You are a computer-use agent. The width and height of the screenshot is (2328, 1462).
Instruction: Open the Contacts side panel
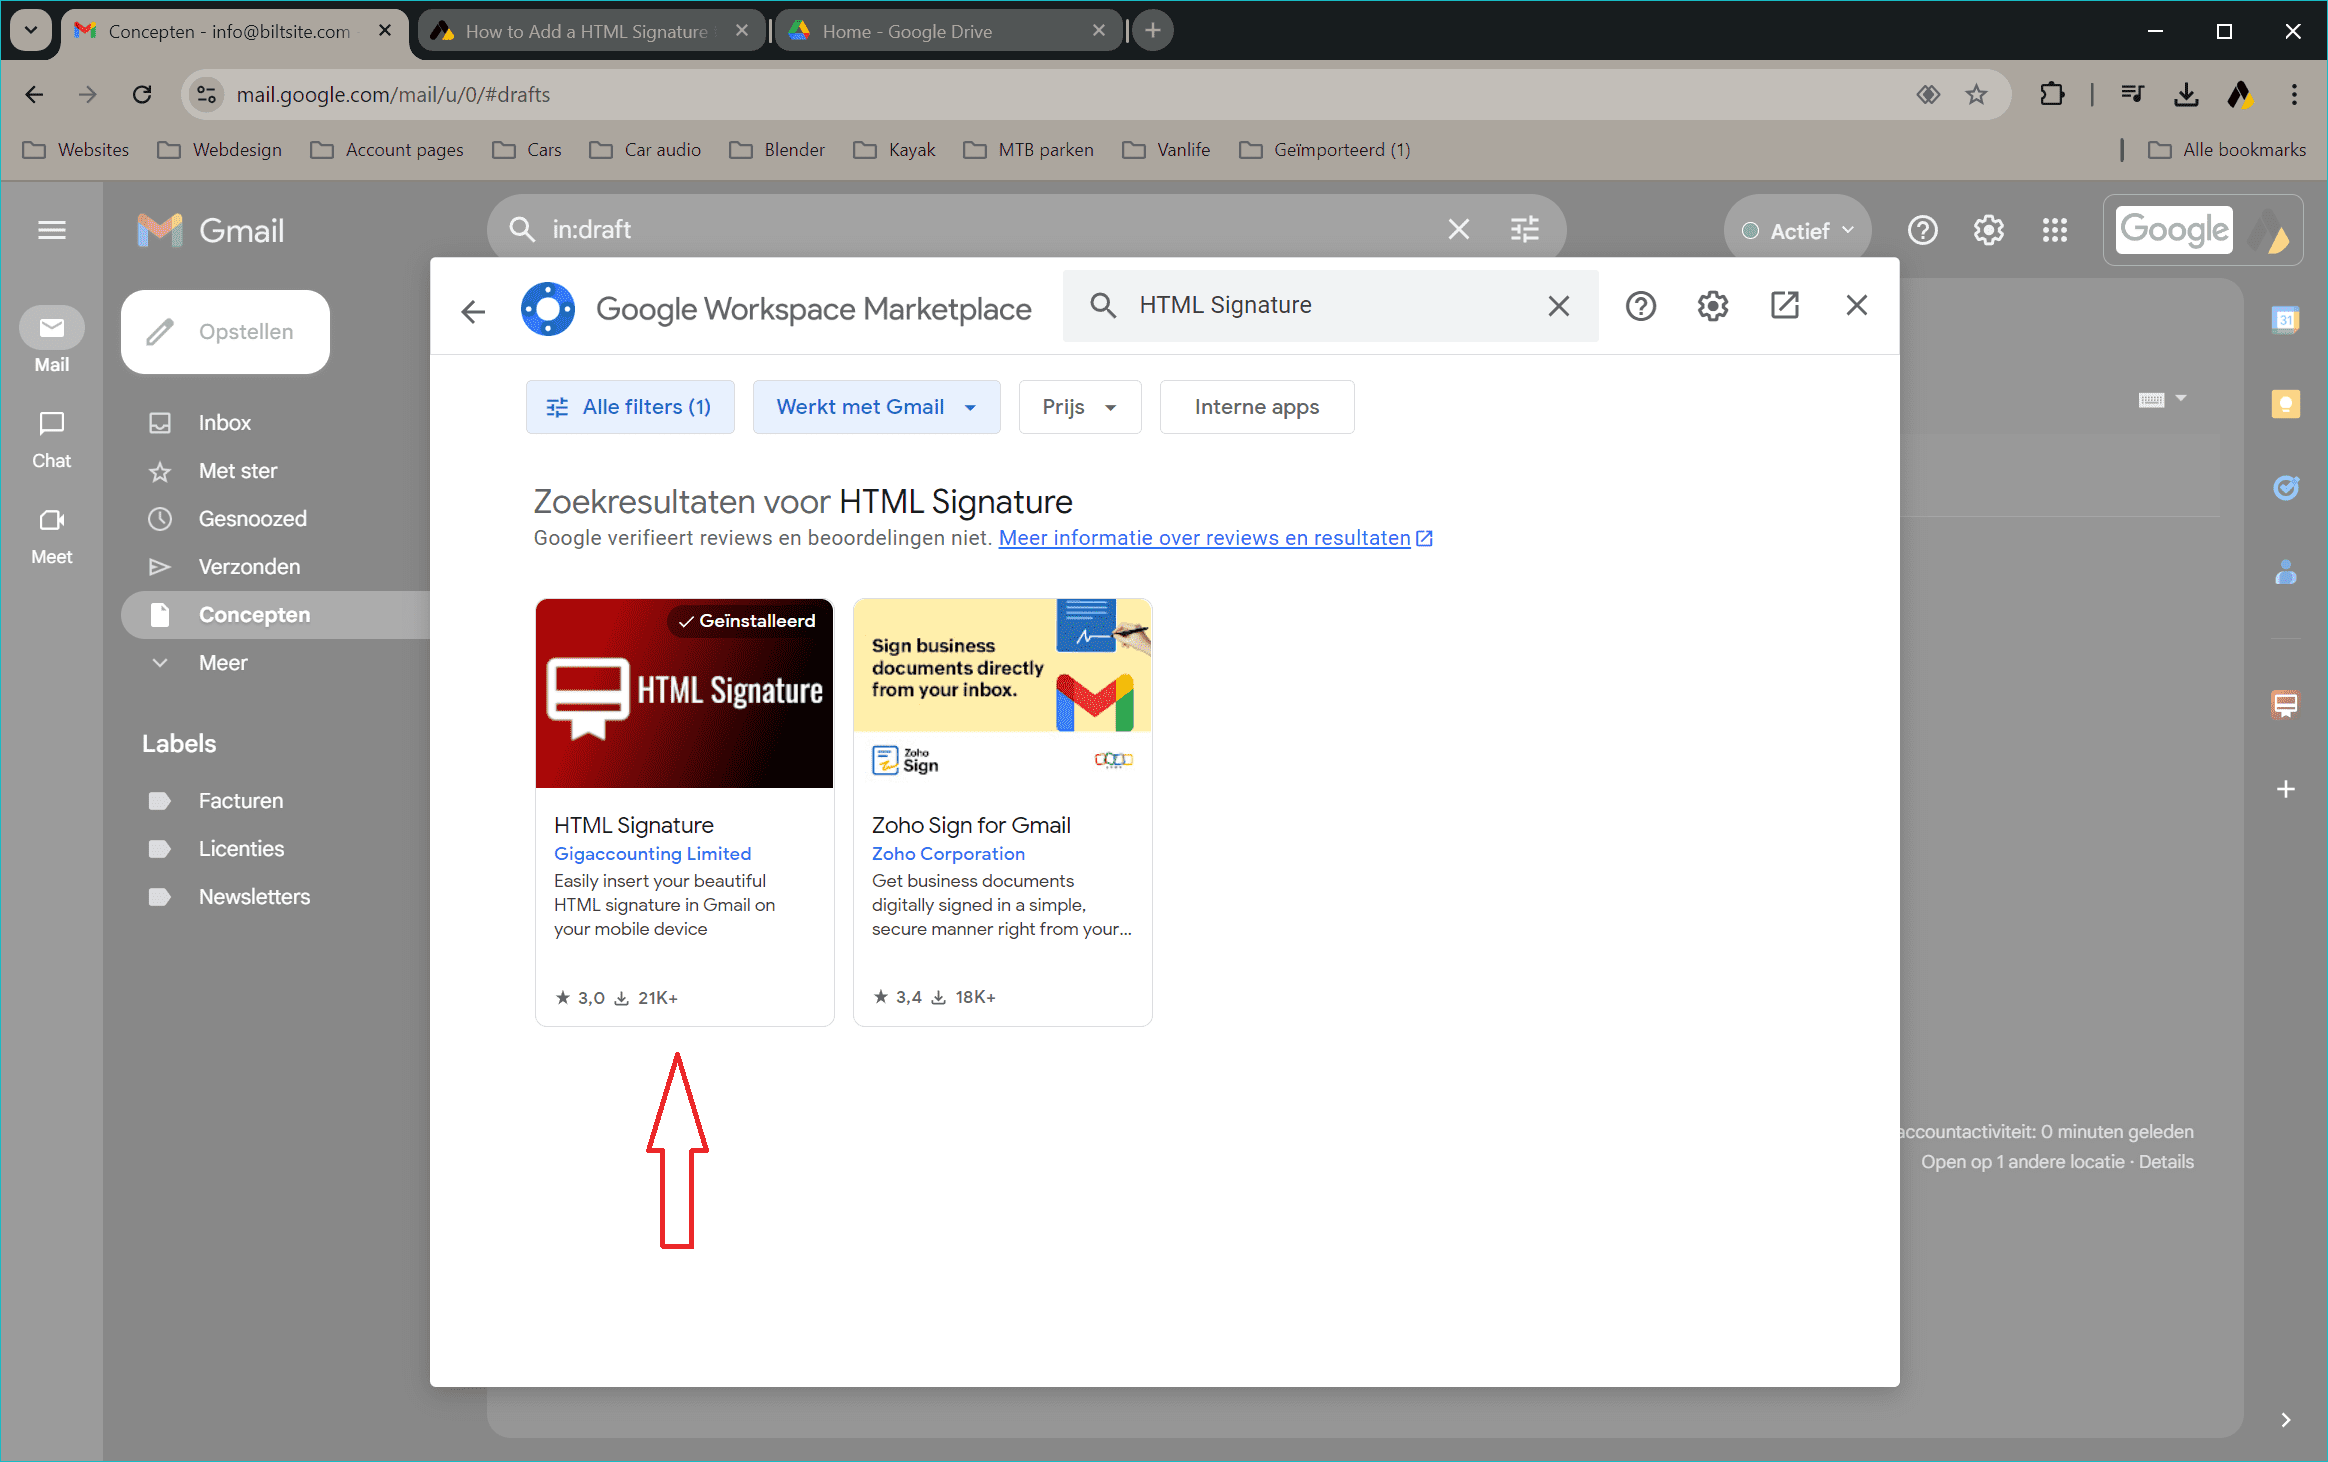[2286, 572]
